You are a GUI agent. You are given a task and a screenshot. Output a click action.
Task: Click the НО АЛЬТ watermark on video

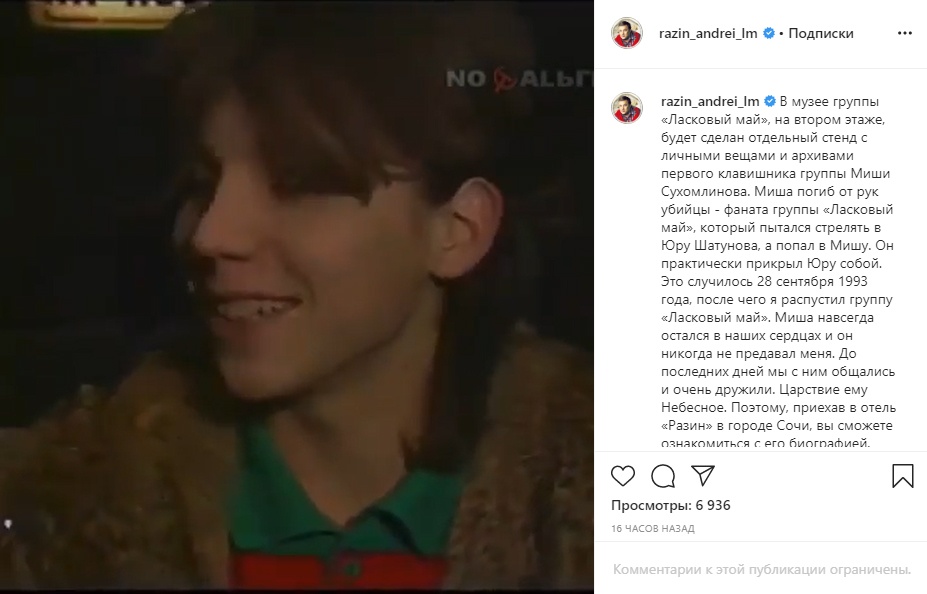coord(519,79)
